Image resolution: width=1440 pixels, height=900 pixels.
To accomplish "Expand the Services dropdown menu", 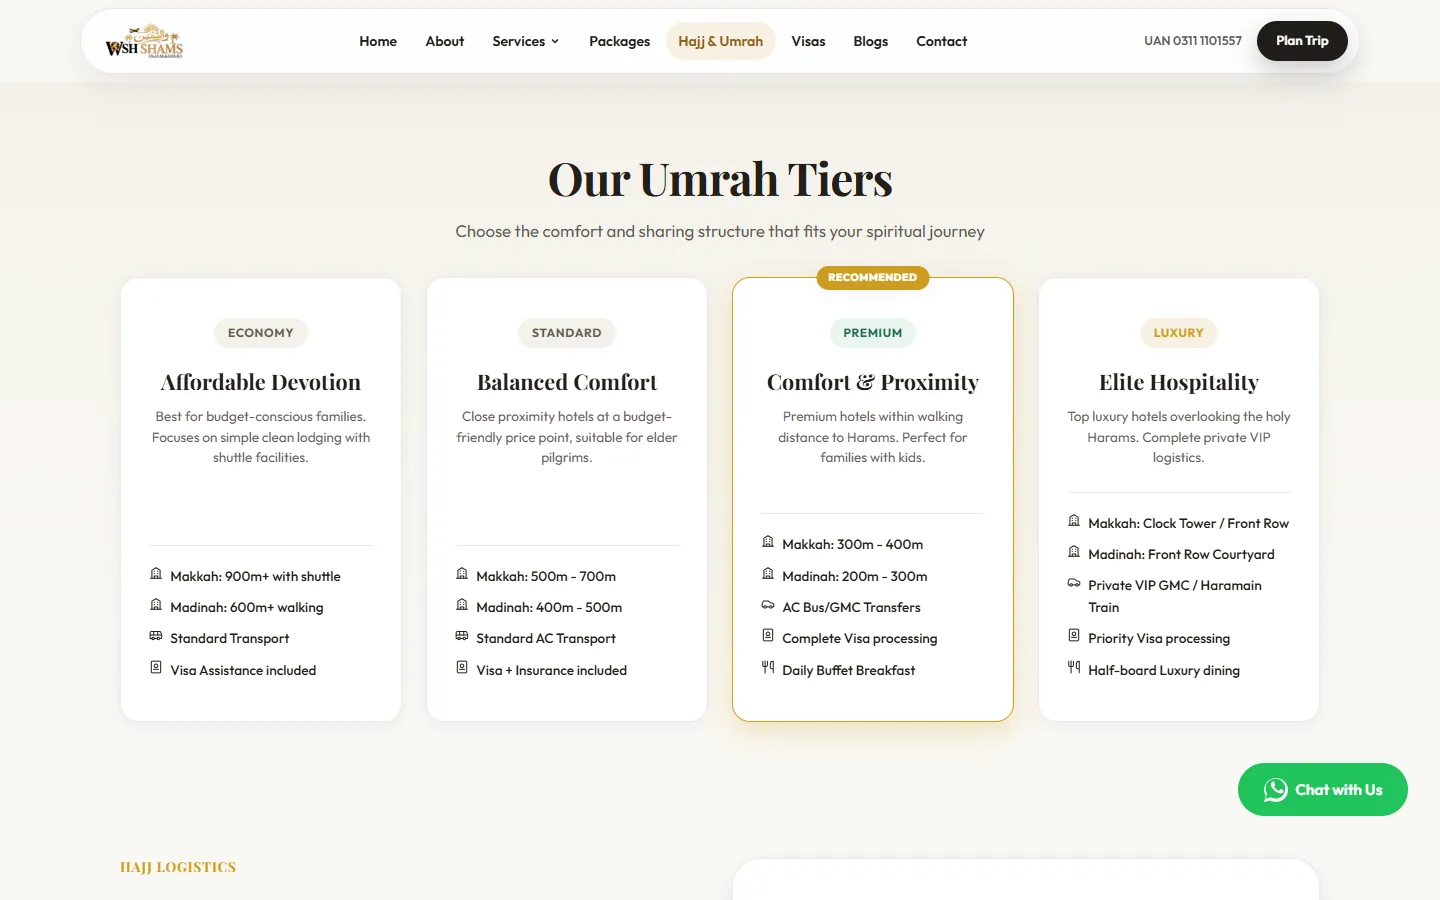I will pyautogui.click(x=526, y=41).
